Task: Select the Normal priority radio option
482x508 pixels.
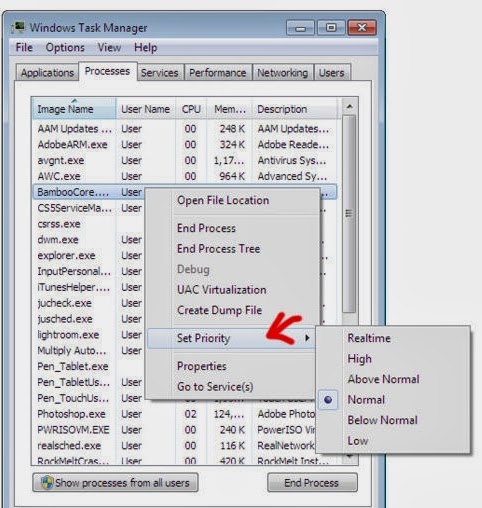Action: pos(328,400)
